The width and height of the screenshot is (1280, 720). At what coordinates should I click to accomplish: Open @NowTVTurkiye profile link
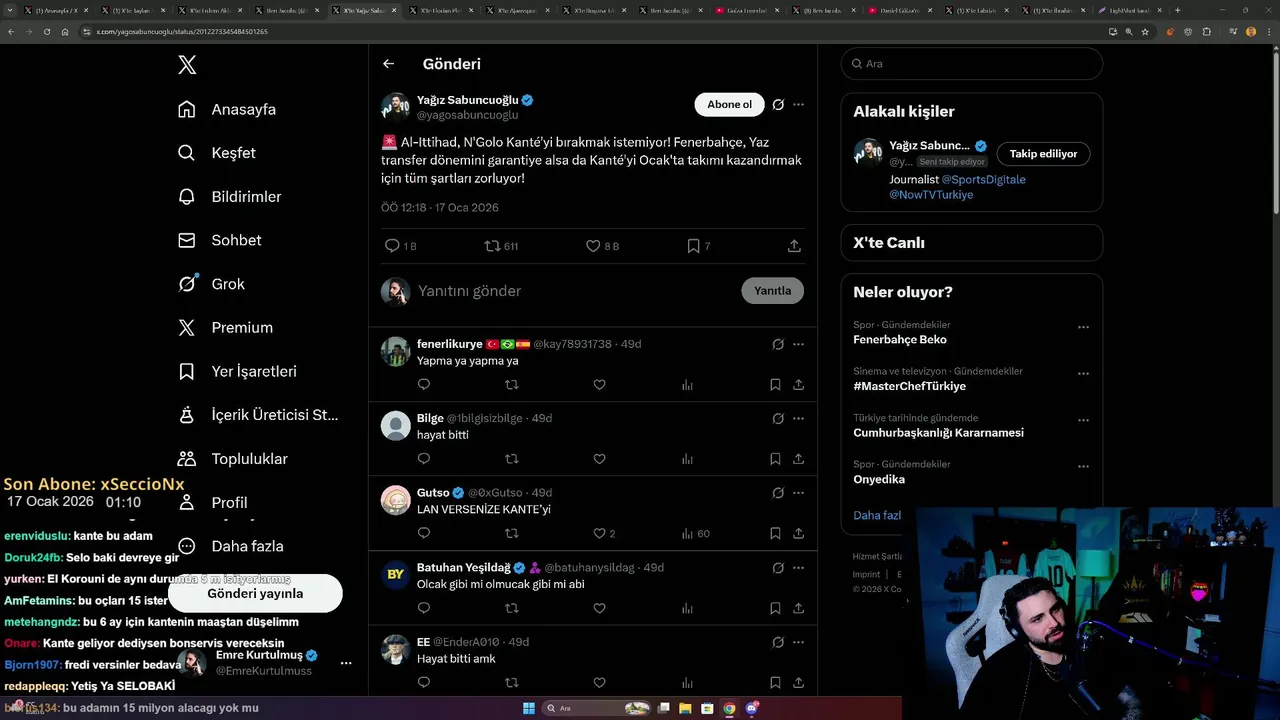click(931, 195)
